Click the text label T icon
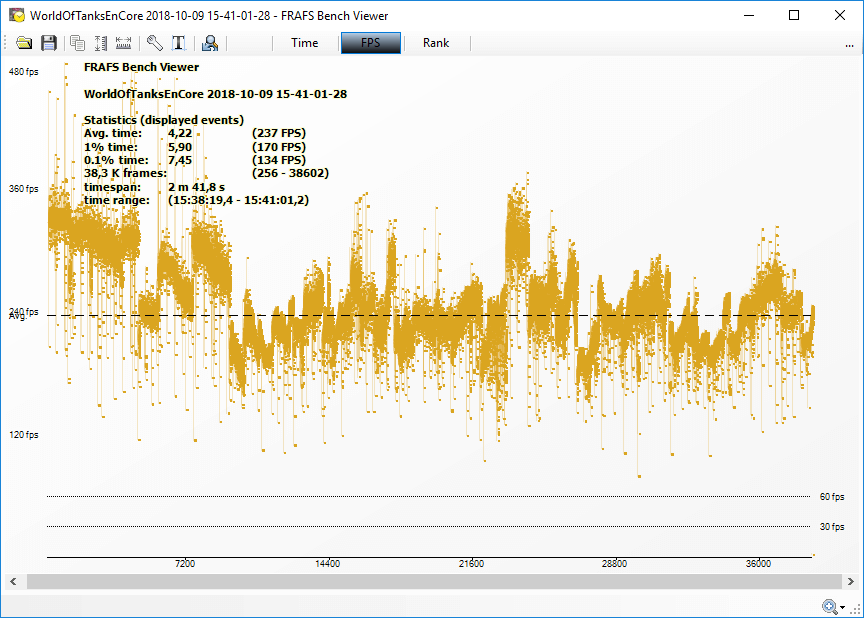Image resolution: width=864 pixels, height=618 pixels. 179,43
